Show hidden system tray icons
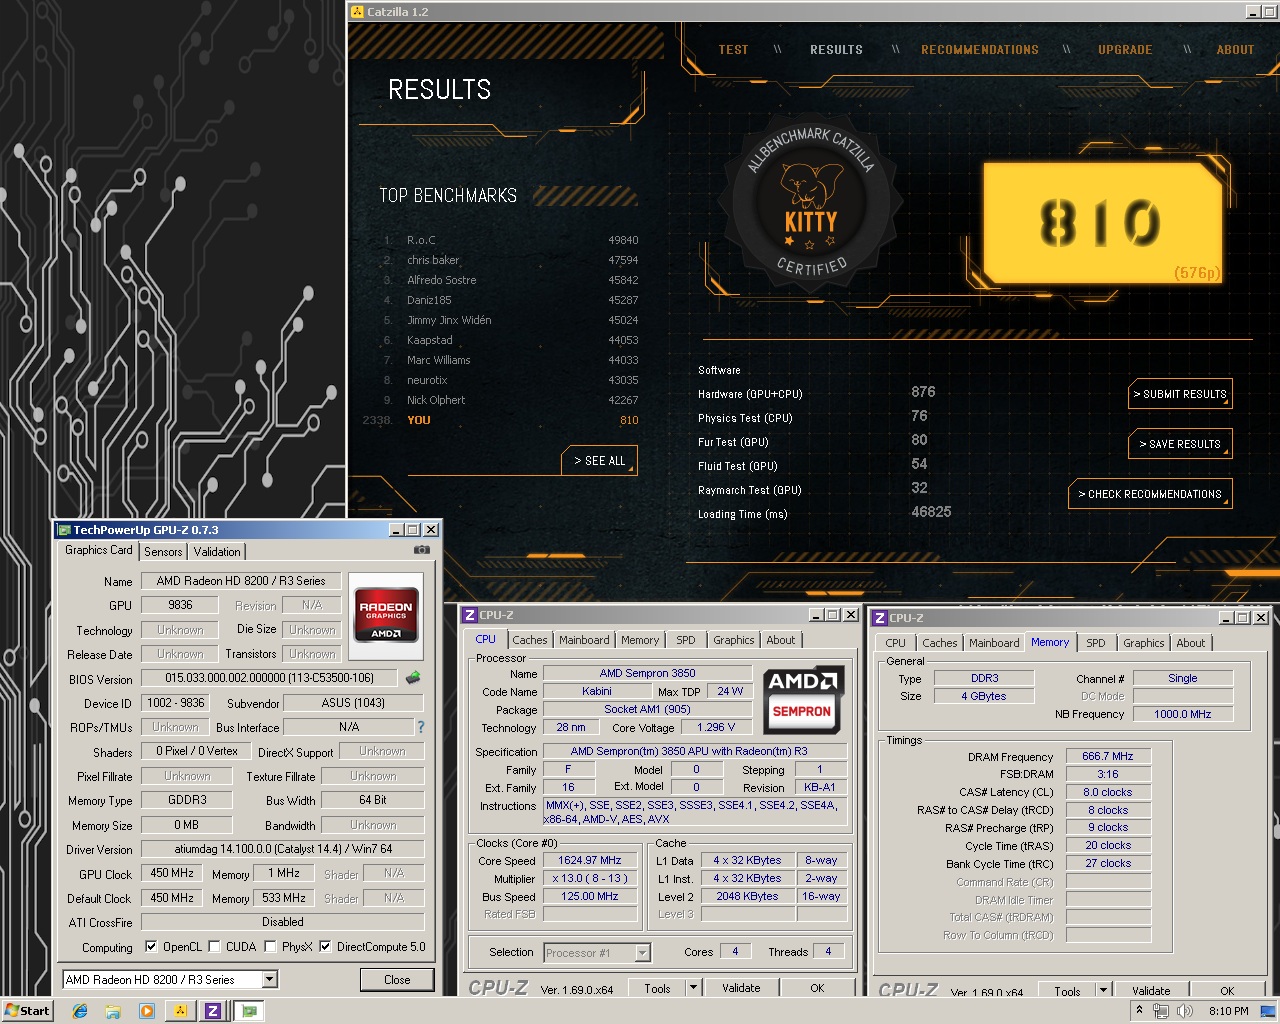This screenshot has height=1024, width=1280. [1139, 1011]
